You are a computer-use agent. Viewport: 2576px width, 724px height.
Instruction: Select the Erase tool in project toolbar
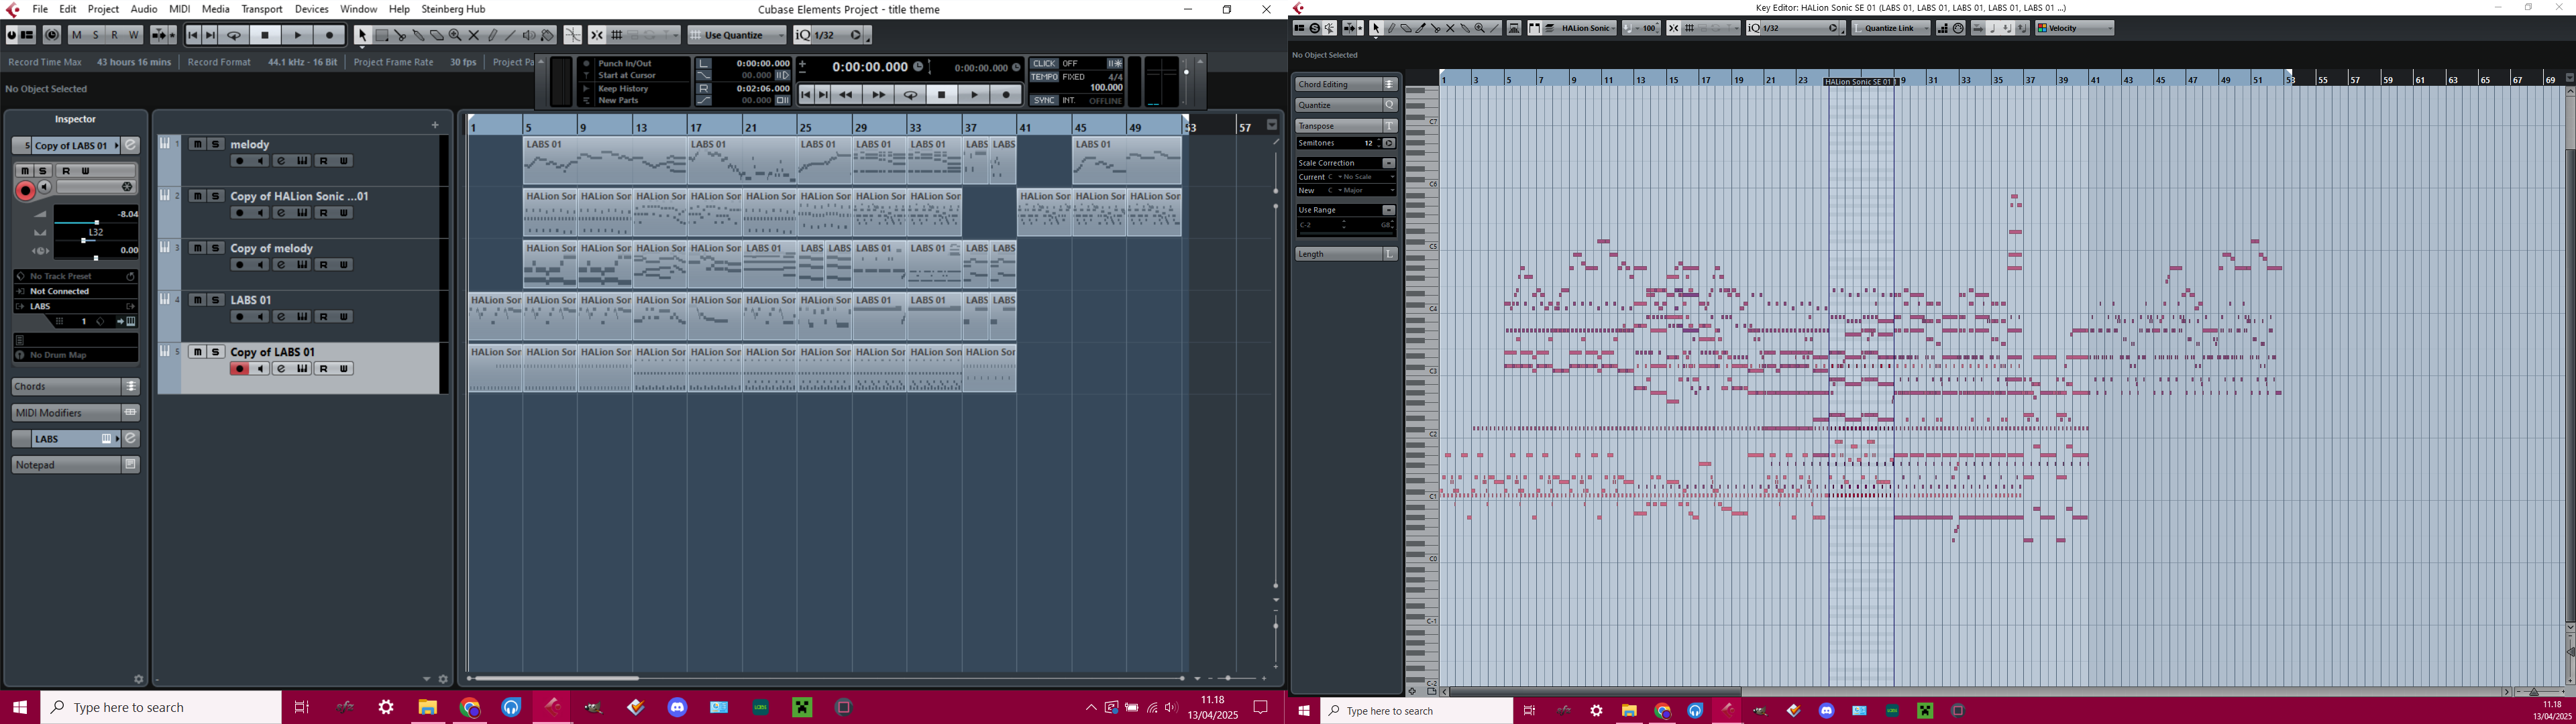point(436,35)
